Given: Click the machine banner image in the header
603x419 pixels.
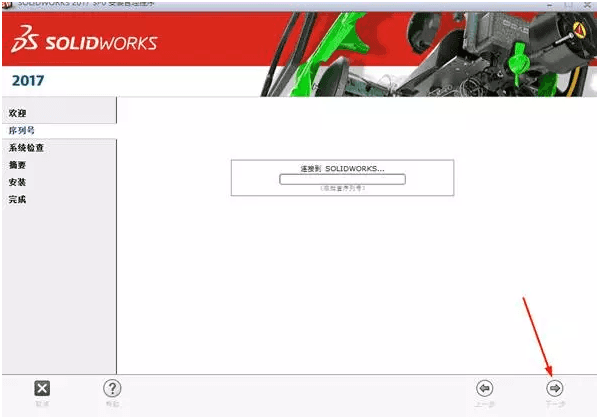Looking at the screenshot, I should tap(420, 50).
